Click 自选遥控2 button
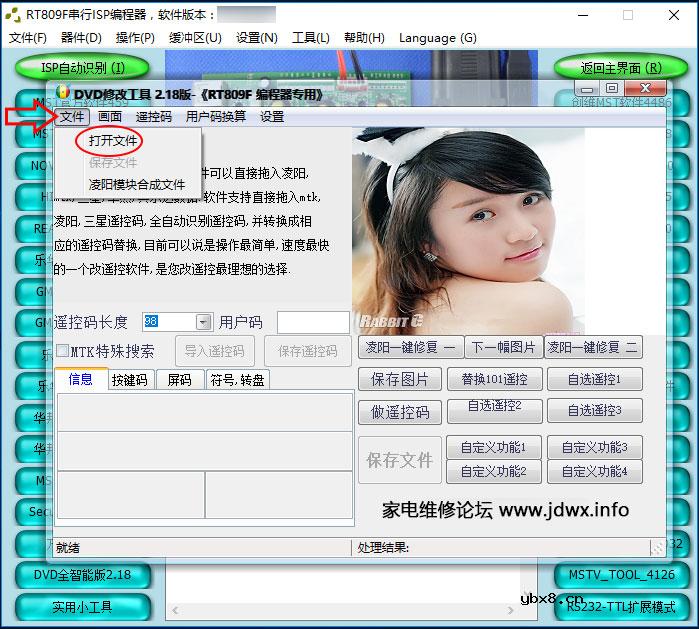Screen dimensions: 699x629 click(x=495, y=411)
